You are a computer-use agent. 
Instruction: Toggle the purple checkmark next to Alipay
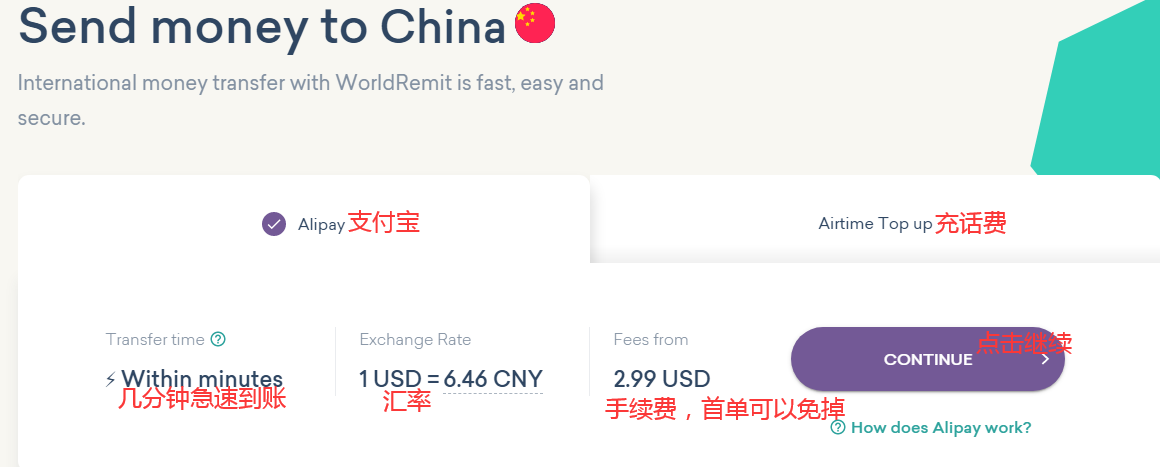click(274, 224)
